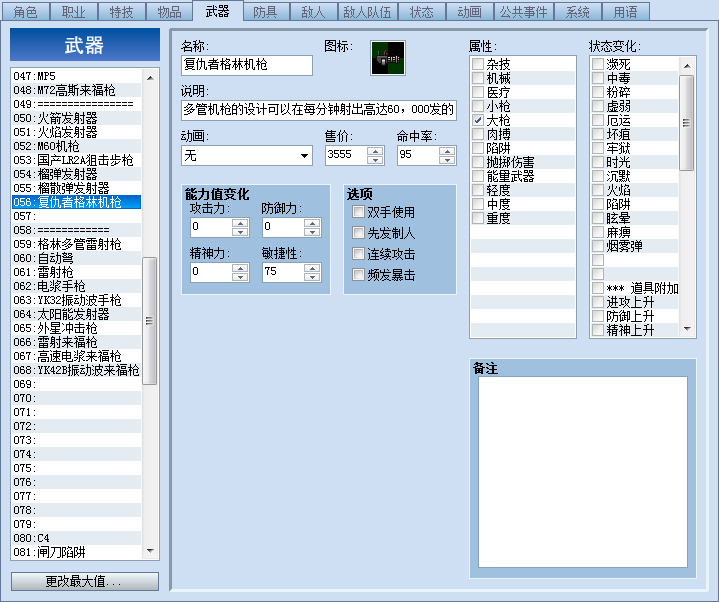Viewport: 719px width, 602px height.
Task: Increase 防御力 with the up arrow
Action: coord(312,223)
